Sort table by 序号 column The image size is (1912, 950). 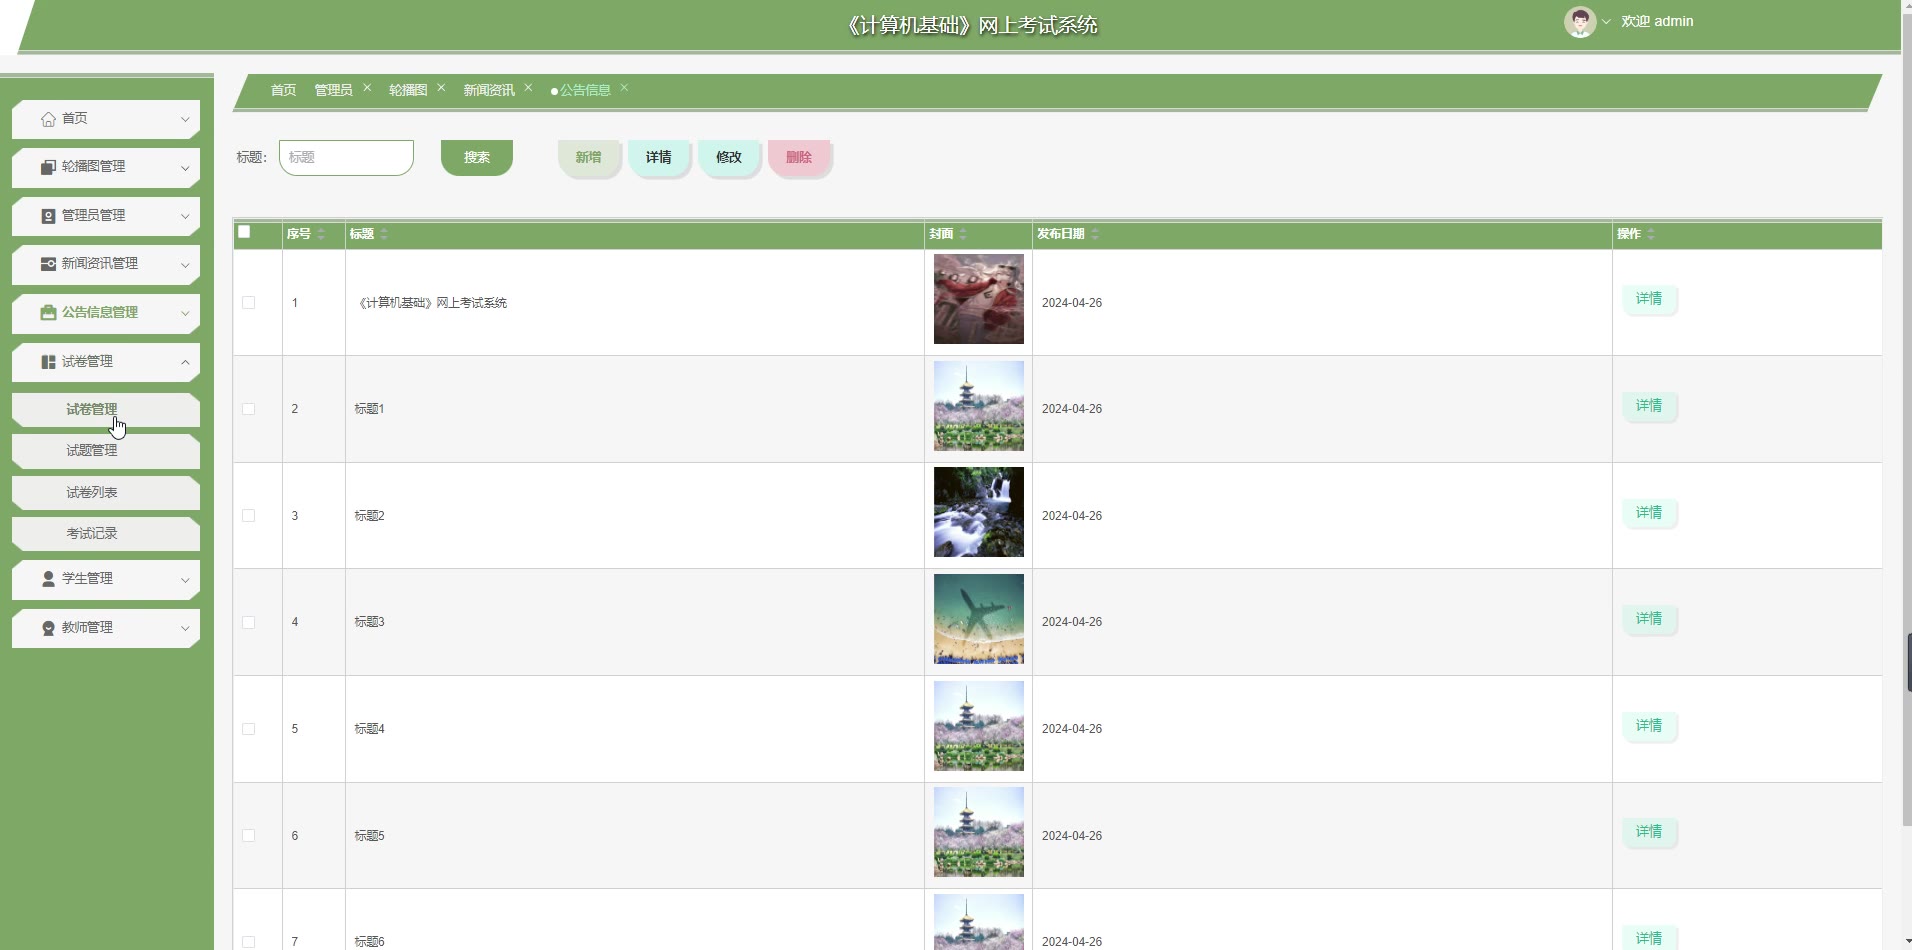tap(321, 234)
